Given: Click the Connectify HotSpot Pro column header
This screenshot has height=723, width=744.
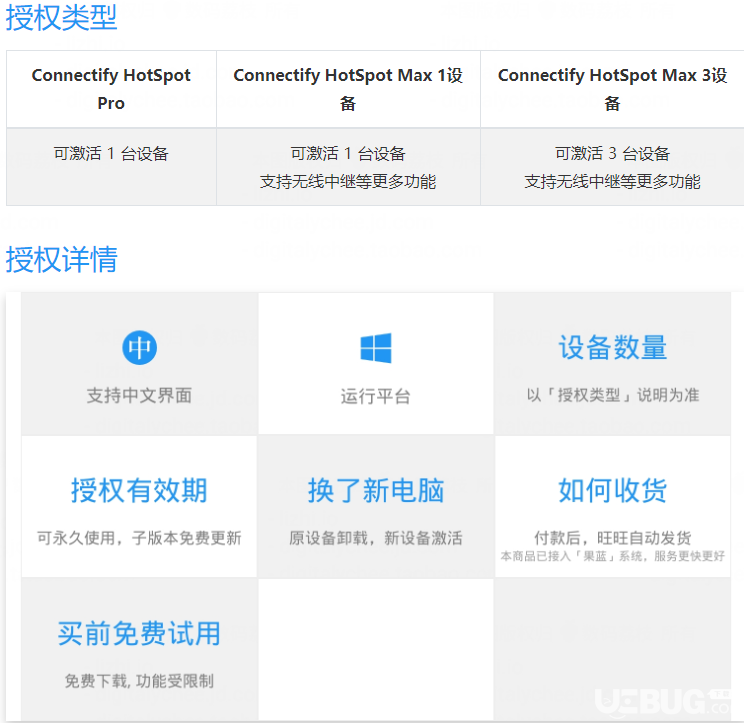Looking at the screenshot, I should (x=111, y=89).
